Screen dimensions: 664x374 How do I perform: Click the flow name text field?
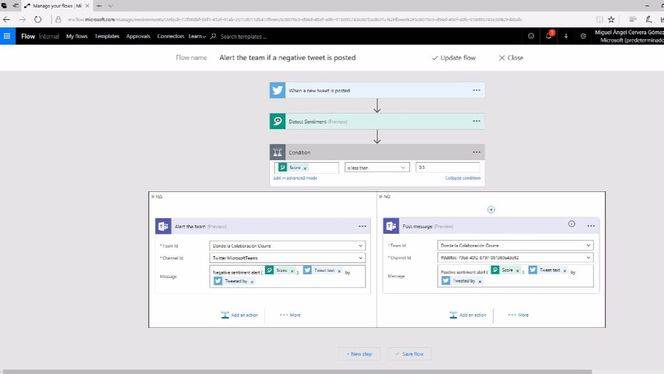[x=288, y=58]
